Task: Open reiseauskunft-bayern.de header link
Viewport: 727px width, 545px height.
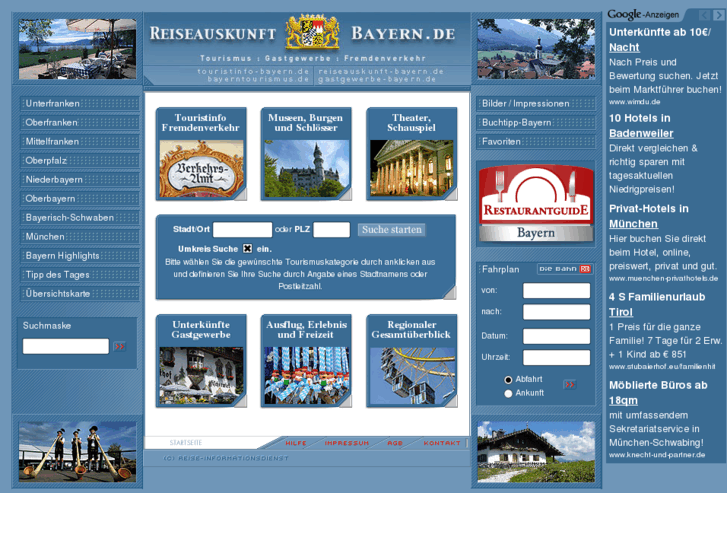Action: point(381,71)
